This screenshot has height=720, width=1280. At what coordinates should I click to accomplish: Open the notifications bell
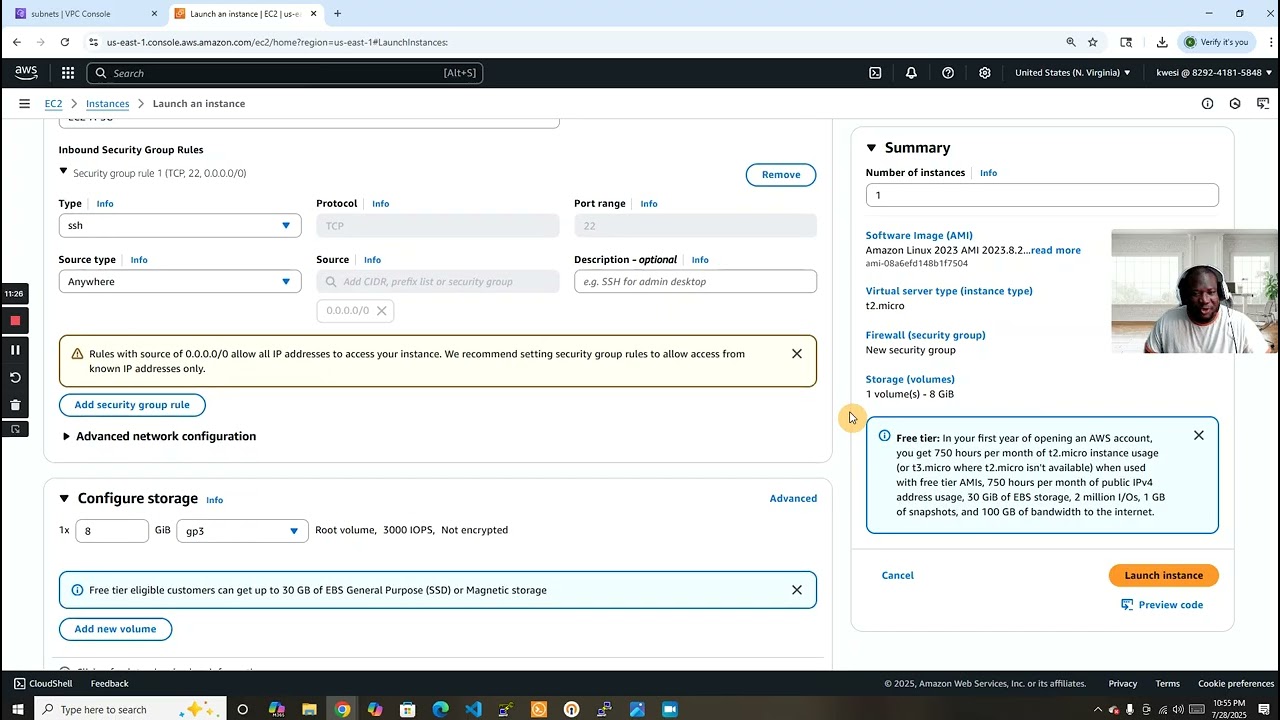coord(911,73)
